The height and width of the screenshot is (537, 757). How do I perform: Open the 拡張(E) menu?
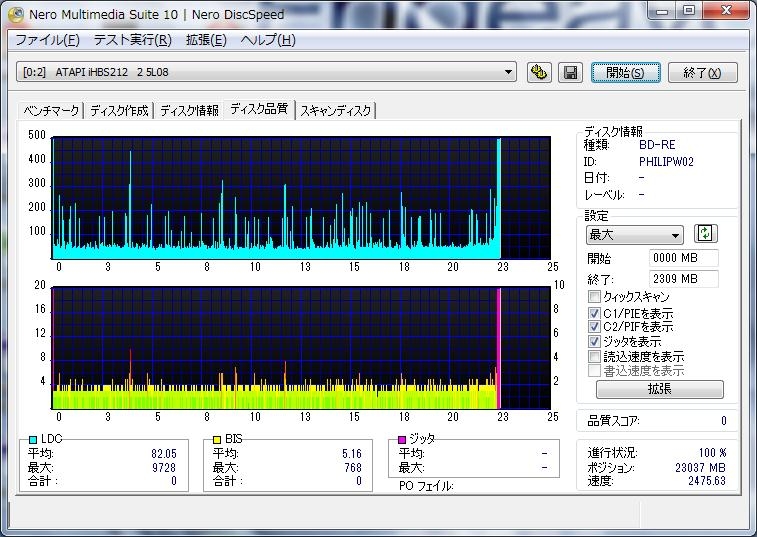tap(206, 40)
